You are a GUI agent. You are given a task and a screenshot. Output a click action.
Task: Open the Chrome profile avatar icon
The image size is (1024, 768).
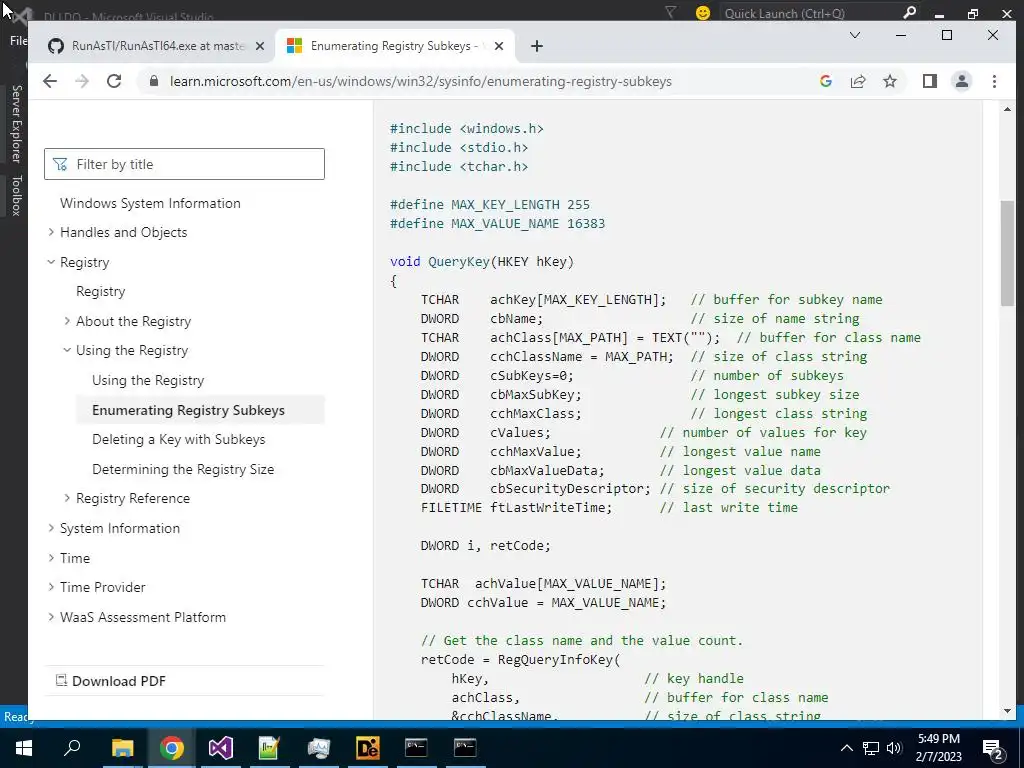pos(961,81)
